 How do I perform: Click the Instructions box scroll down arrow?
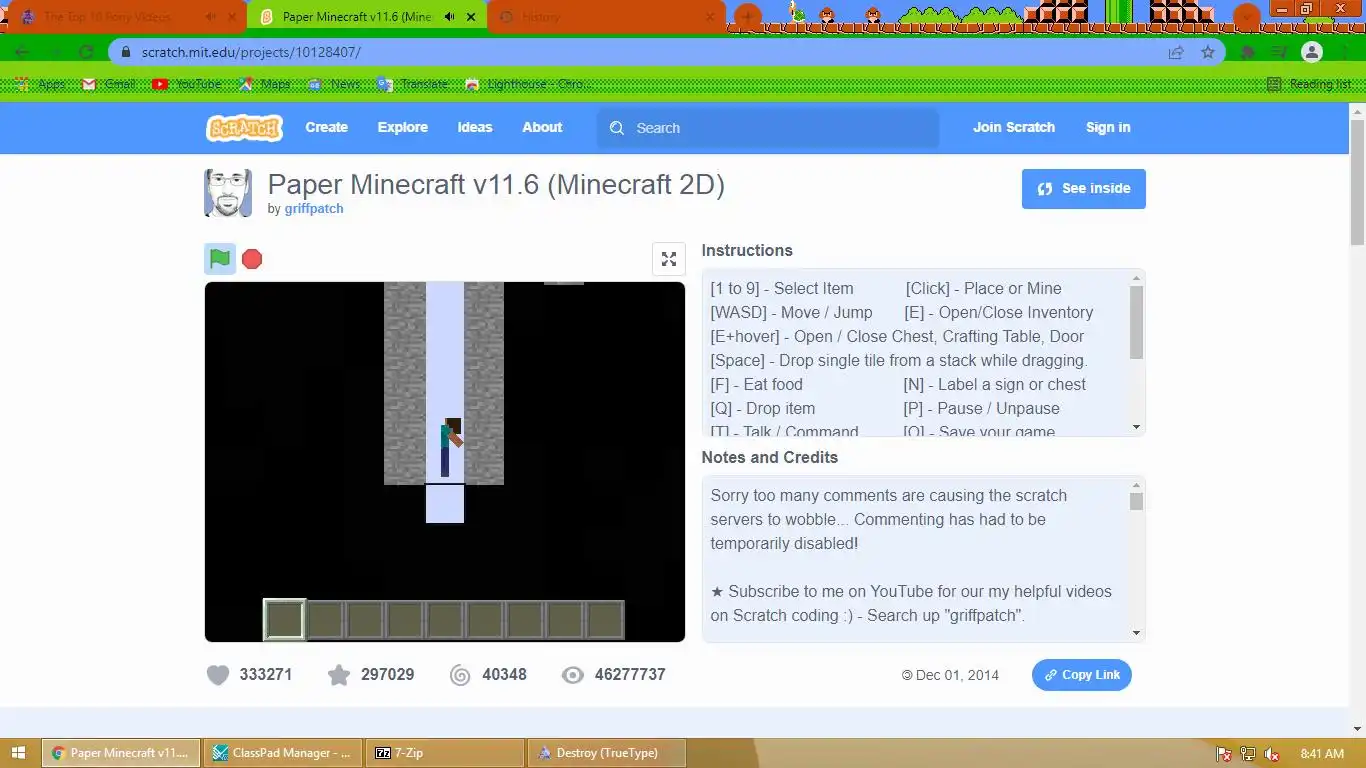pos(1136,427)
